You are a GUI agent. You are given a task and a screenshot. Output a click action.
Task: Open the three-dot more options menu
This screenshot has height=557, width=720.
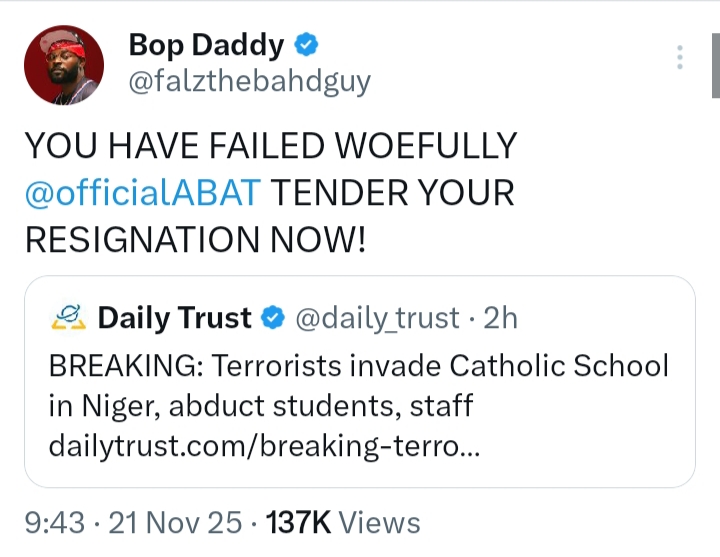tap(680, 57)
